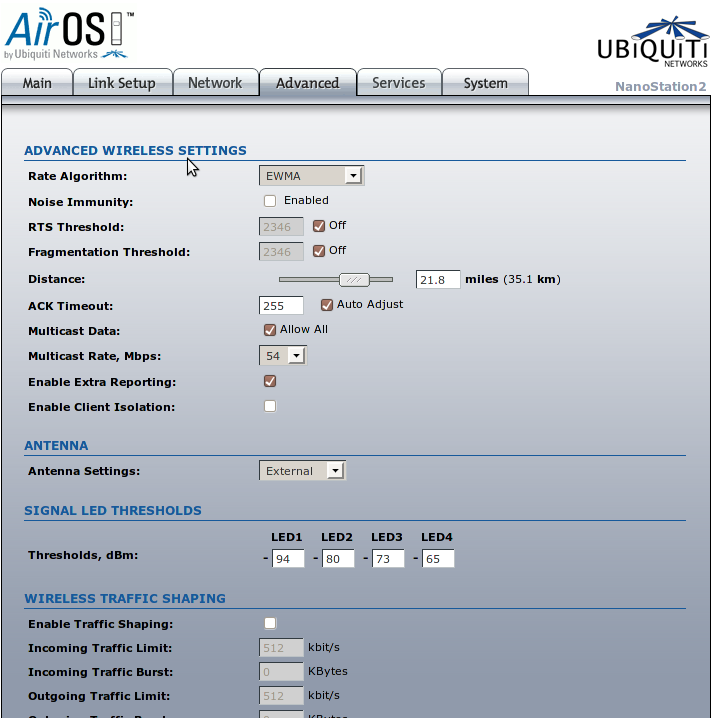Viewport: 712px width, 718px height.
Task: Click the Antenna section heading
Action: (x=56, y=446)
